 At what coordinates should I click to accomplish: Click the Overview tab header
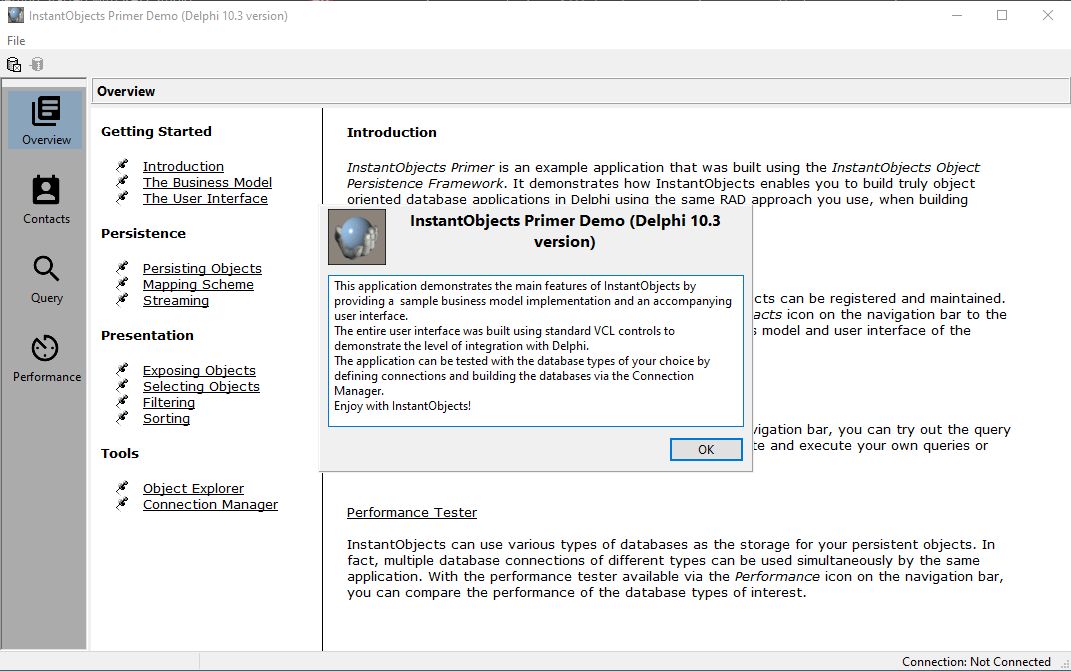(125, 91)
